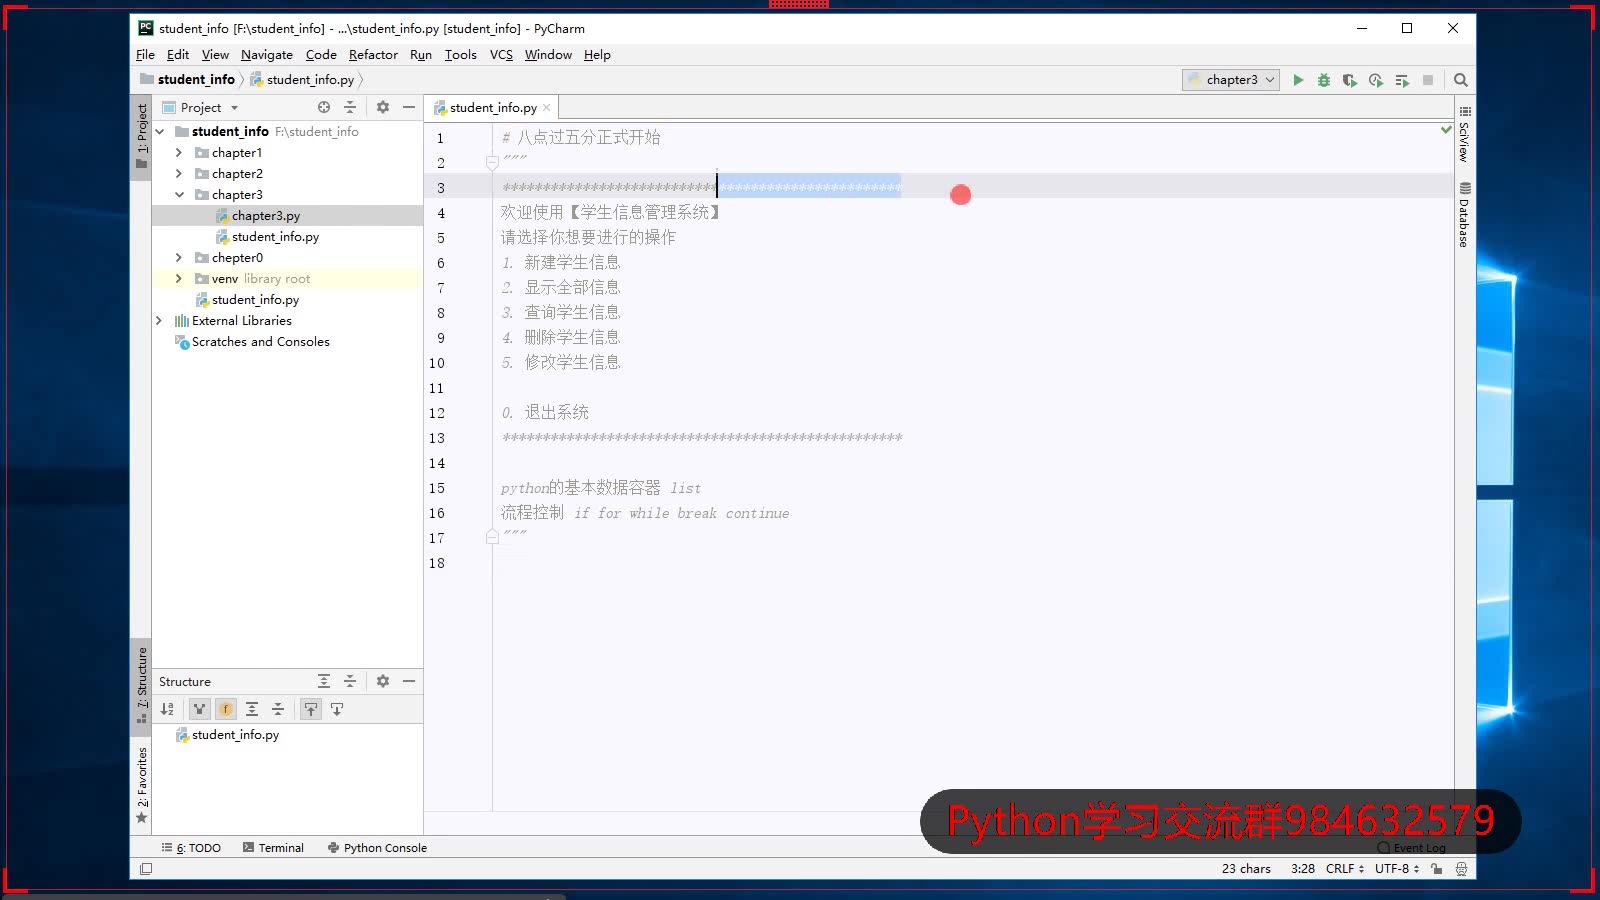This screenshot has height=900, width=1600.
Task: Collapse the chapter3 folder
Action: 179,195
